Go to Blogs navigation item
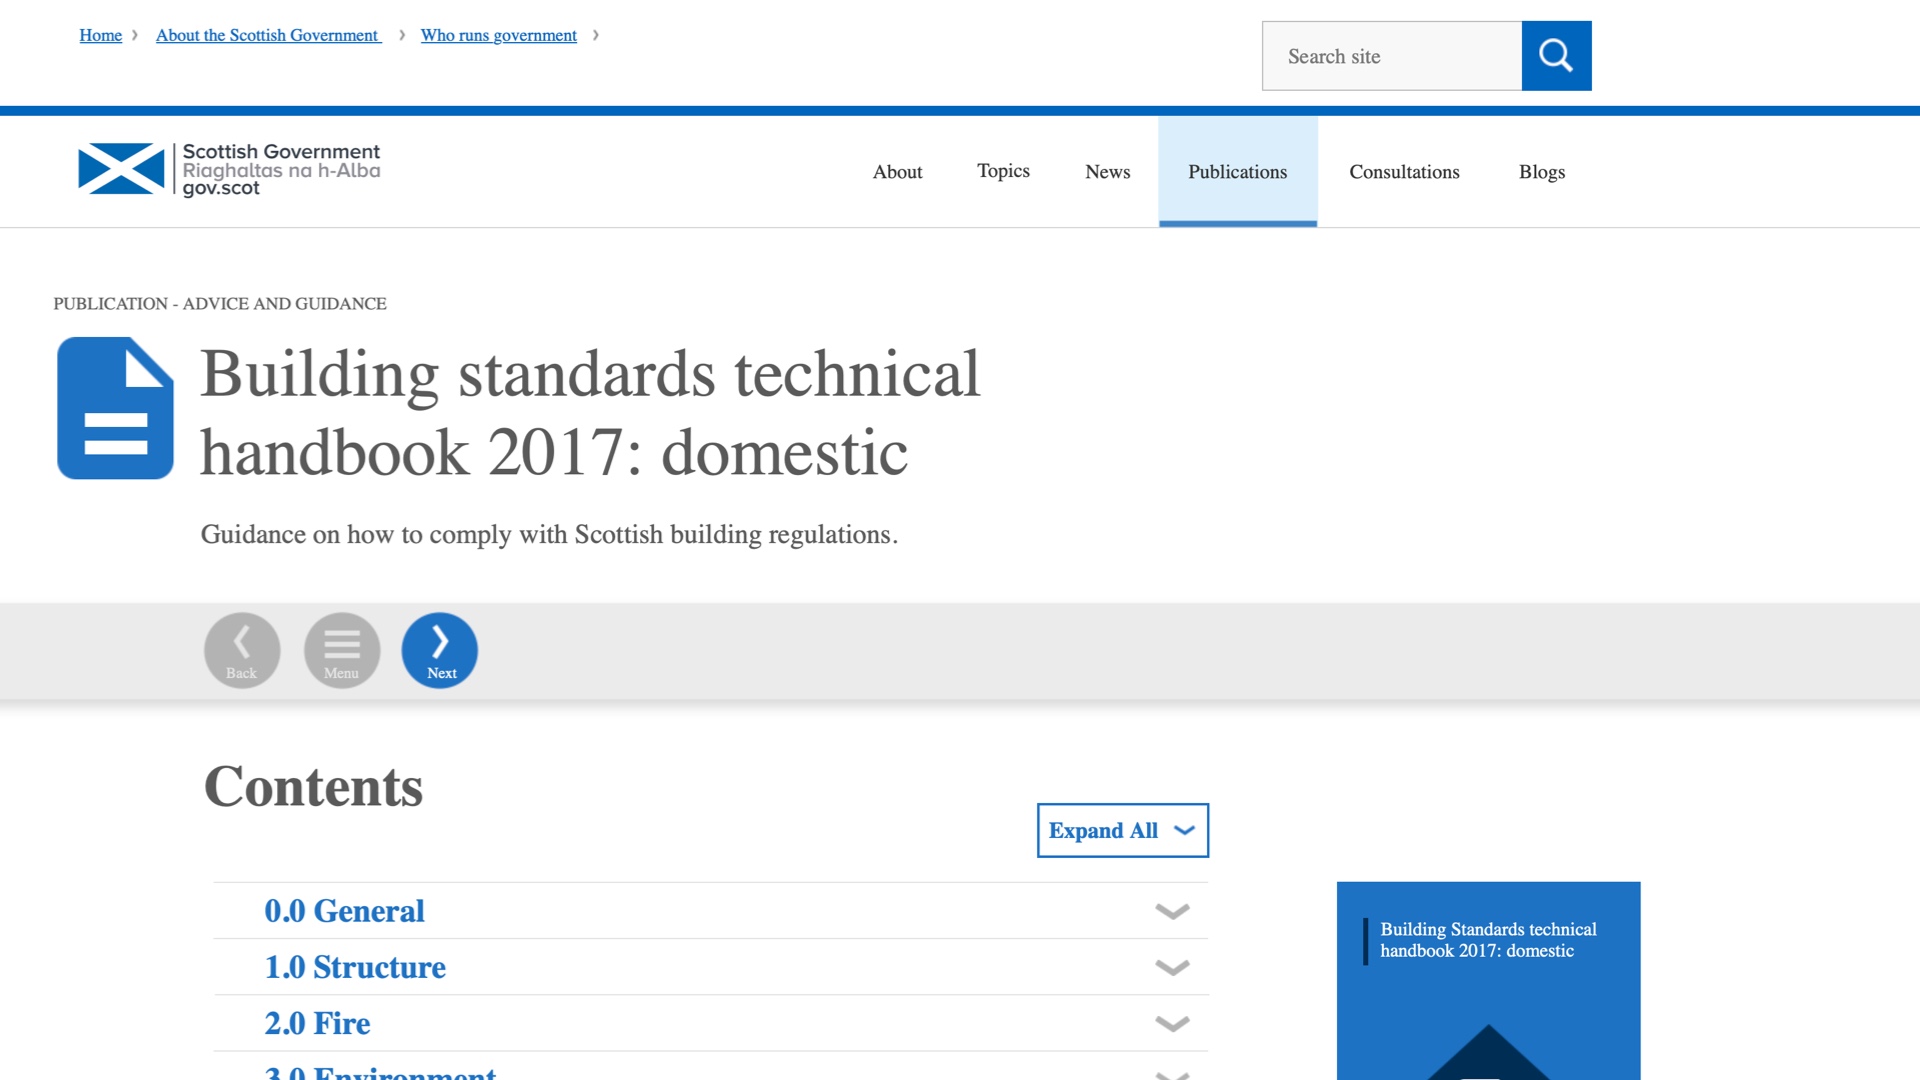This screenshot has height=1080, width=1920. click(x=1541, y=172)
